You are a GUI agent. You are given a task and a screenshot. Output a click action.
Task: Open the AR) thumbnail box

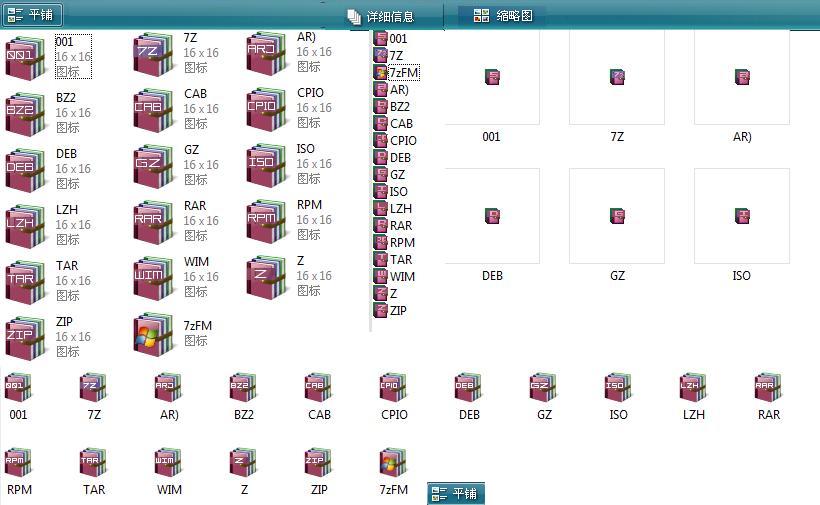coord(742,77)
